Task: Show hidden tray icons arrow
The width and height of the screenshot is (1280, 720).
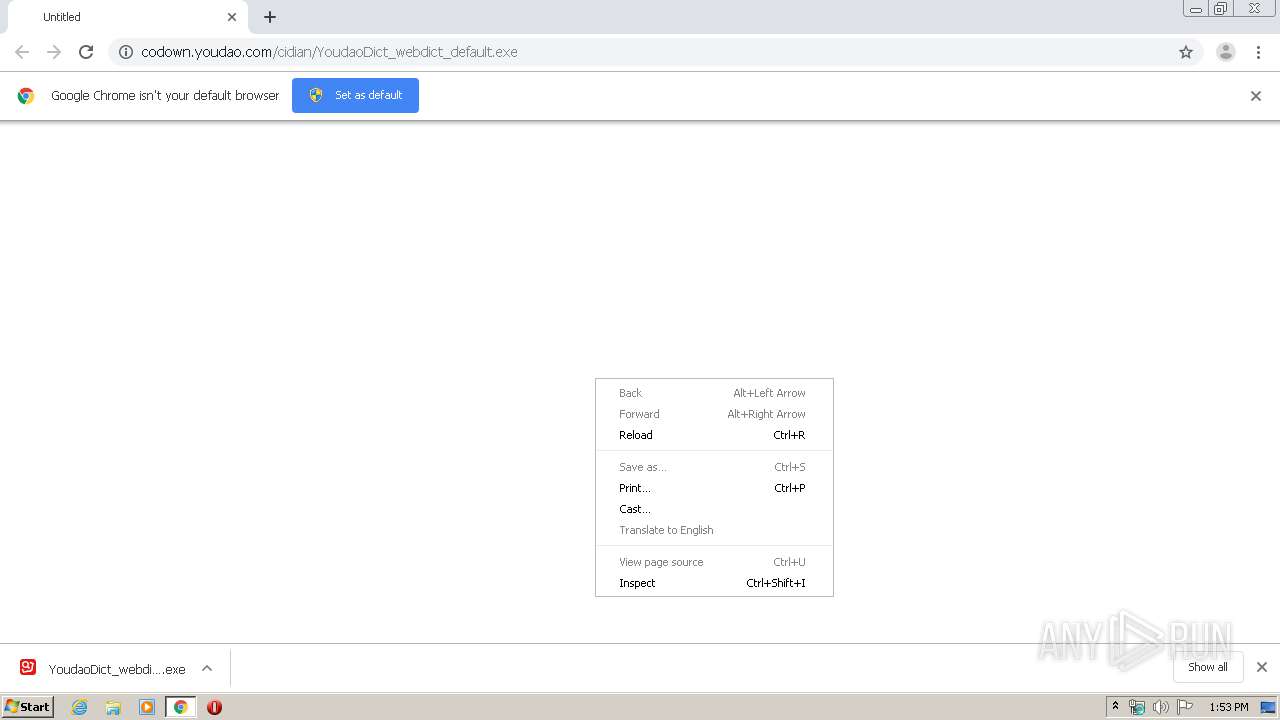Action: pos(1116,707)
